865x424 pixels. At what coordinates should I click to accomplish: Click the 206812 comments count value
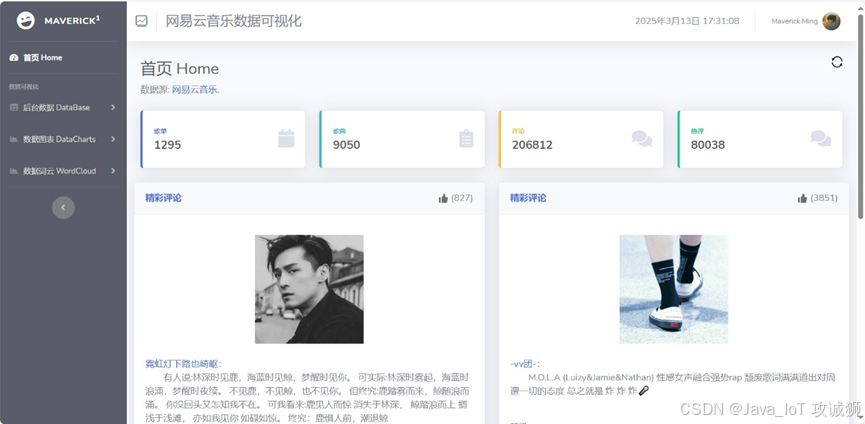532,145
